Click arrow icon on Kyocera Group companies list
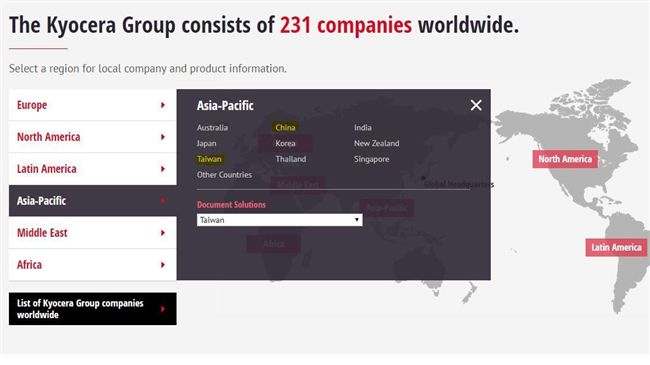Viewport: 650px width, 365px height. [163, 309]
